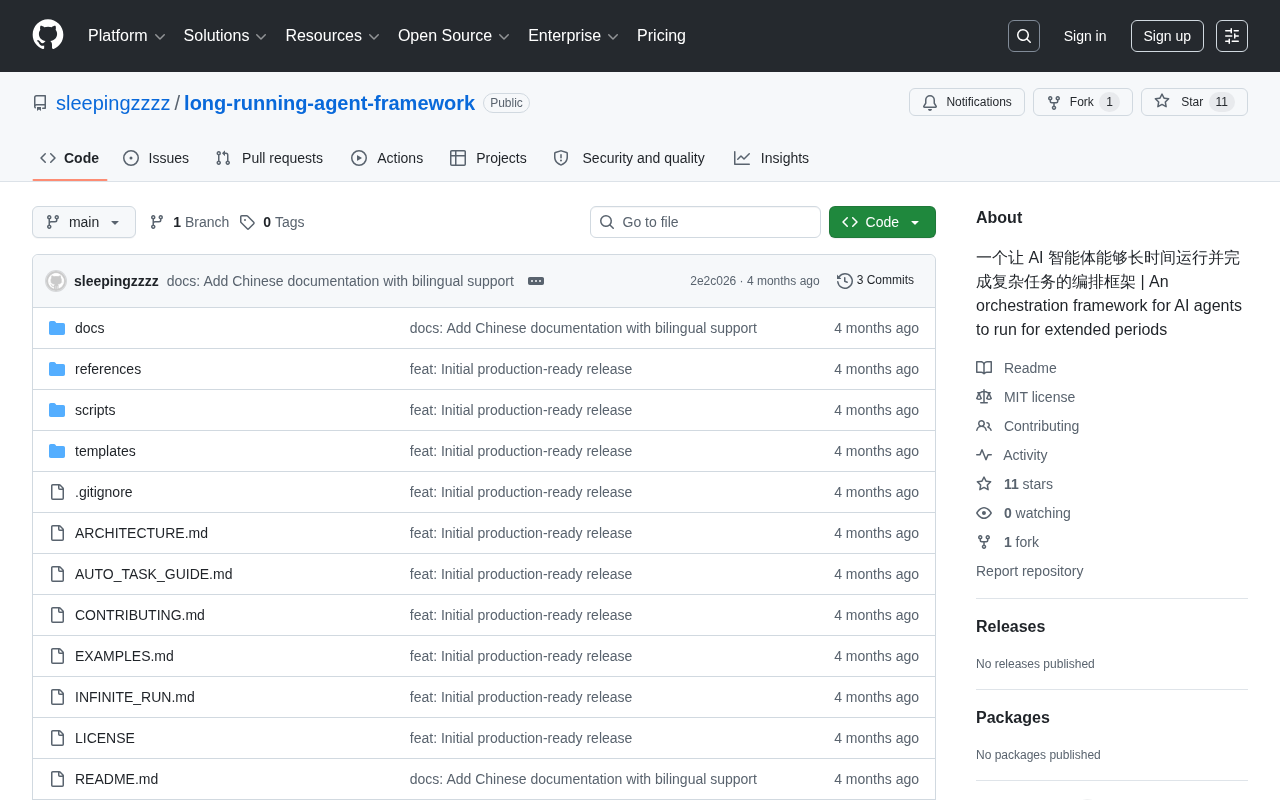1280x800 pixels.
Task: Click the ARCHITECTURE.md file icon
Action: coord(57,533)
